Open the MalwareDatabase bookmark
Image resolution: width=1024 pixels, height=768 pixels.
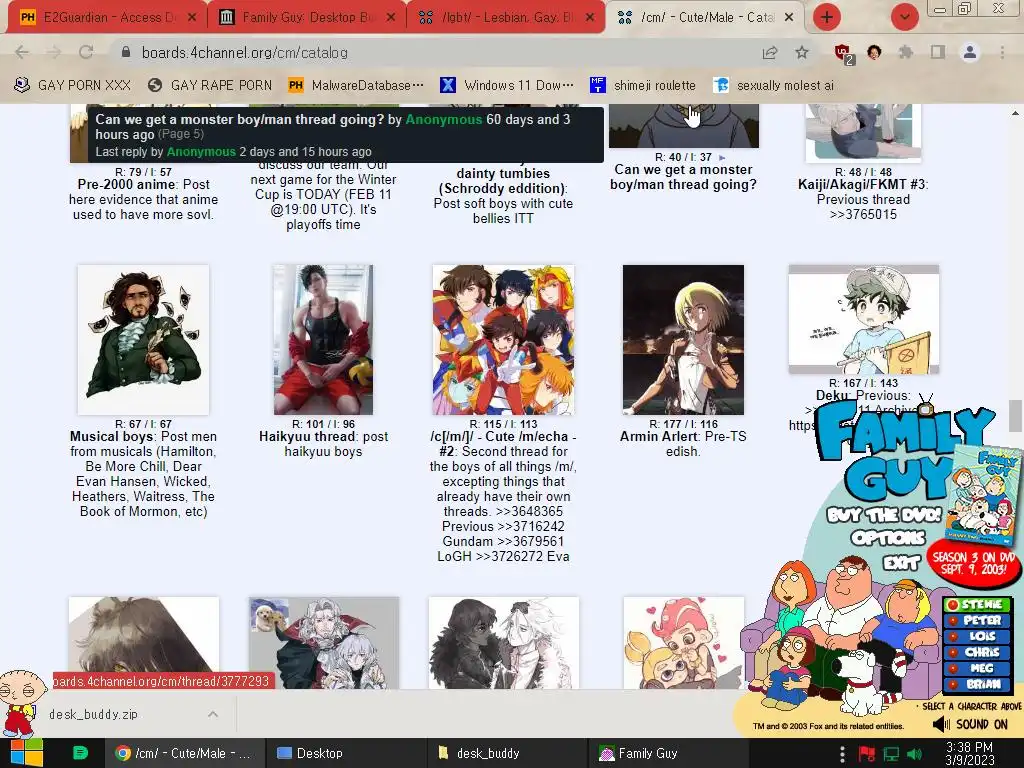point(356,85)
